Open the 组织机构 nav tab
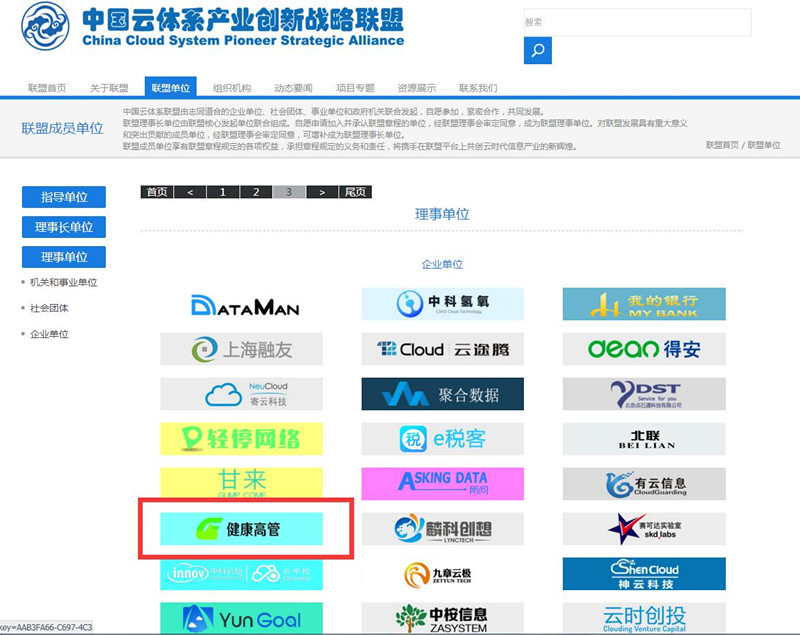Image resolution: width=800 pixels, height=635 pixels. (232, 88)
